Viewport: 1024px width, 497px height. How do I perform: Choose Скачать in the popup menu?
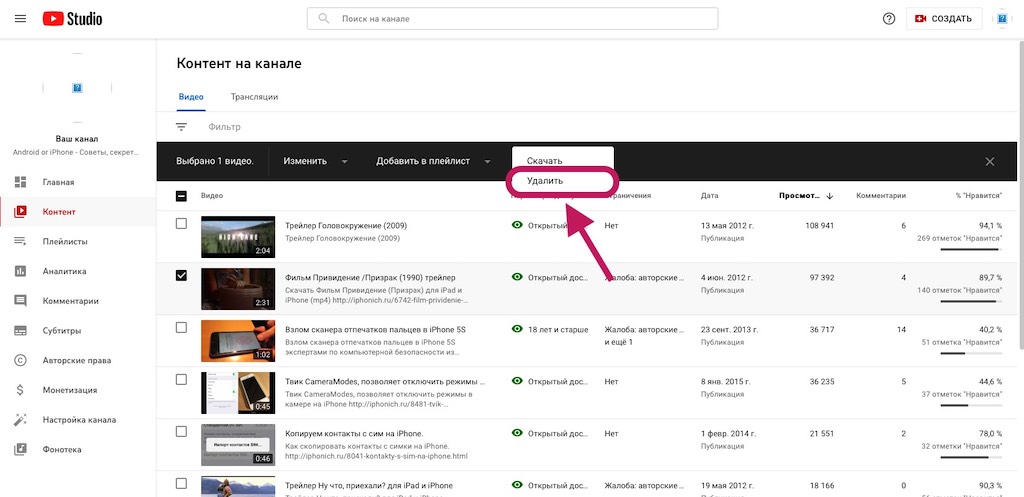coord(545,161)
